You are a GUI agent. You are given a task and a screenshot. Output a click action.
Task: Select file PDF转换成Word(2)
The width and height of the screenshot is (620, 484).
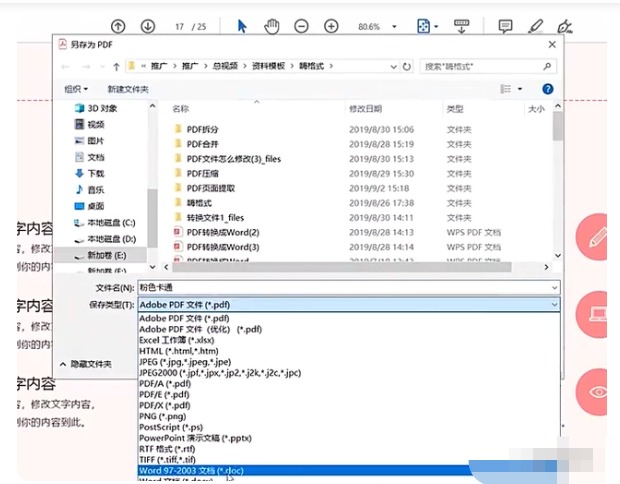tap(217, 232)
